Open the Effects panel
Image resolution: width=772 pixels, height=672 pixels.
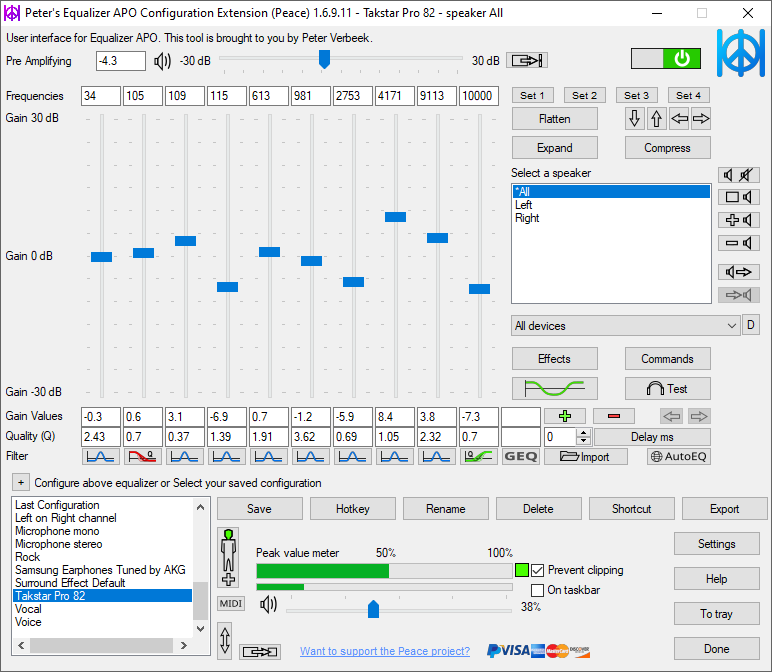(x=554, y=359)
